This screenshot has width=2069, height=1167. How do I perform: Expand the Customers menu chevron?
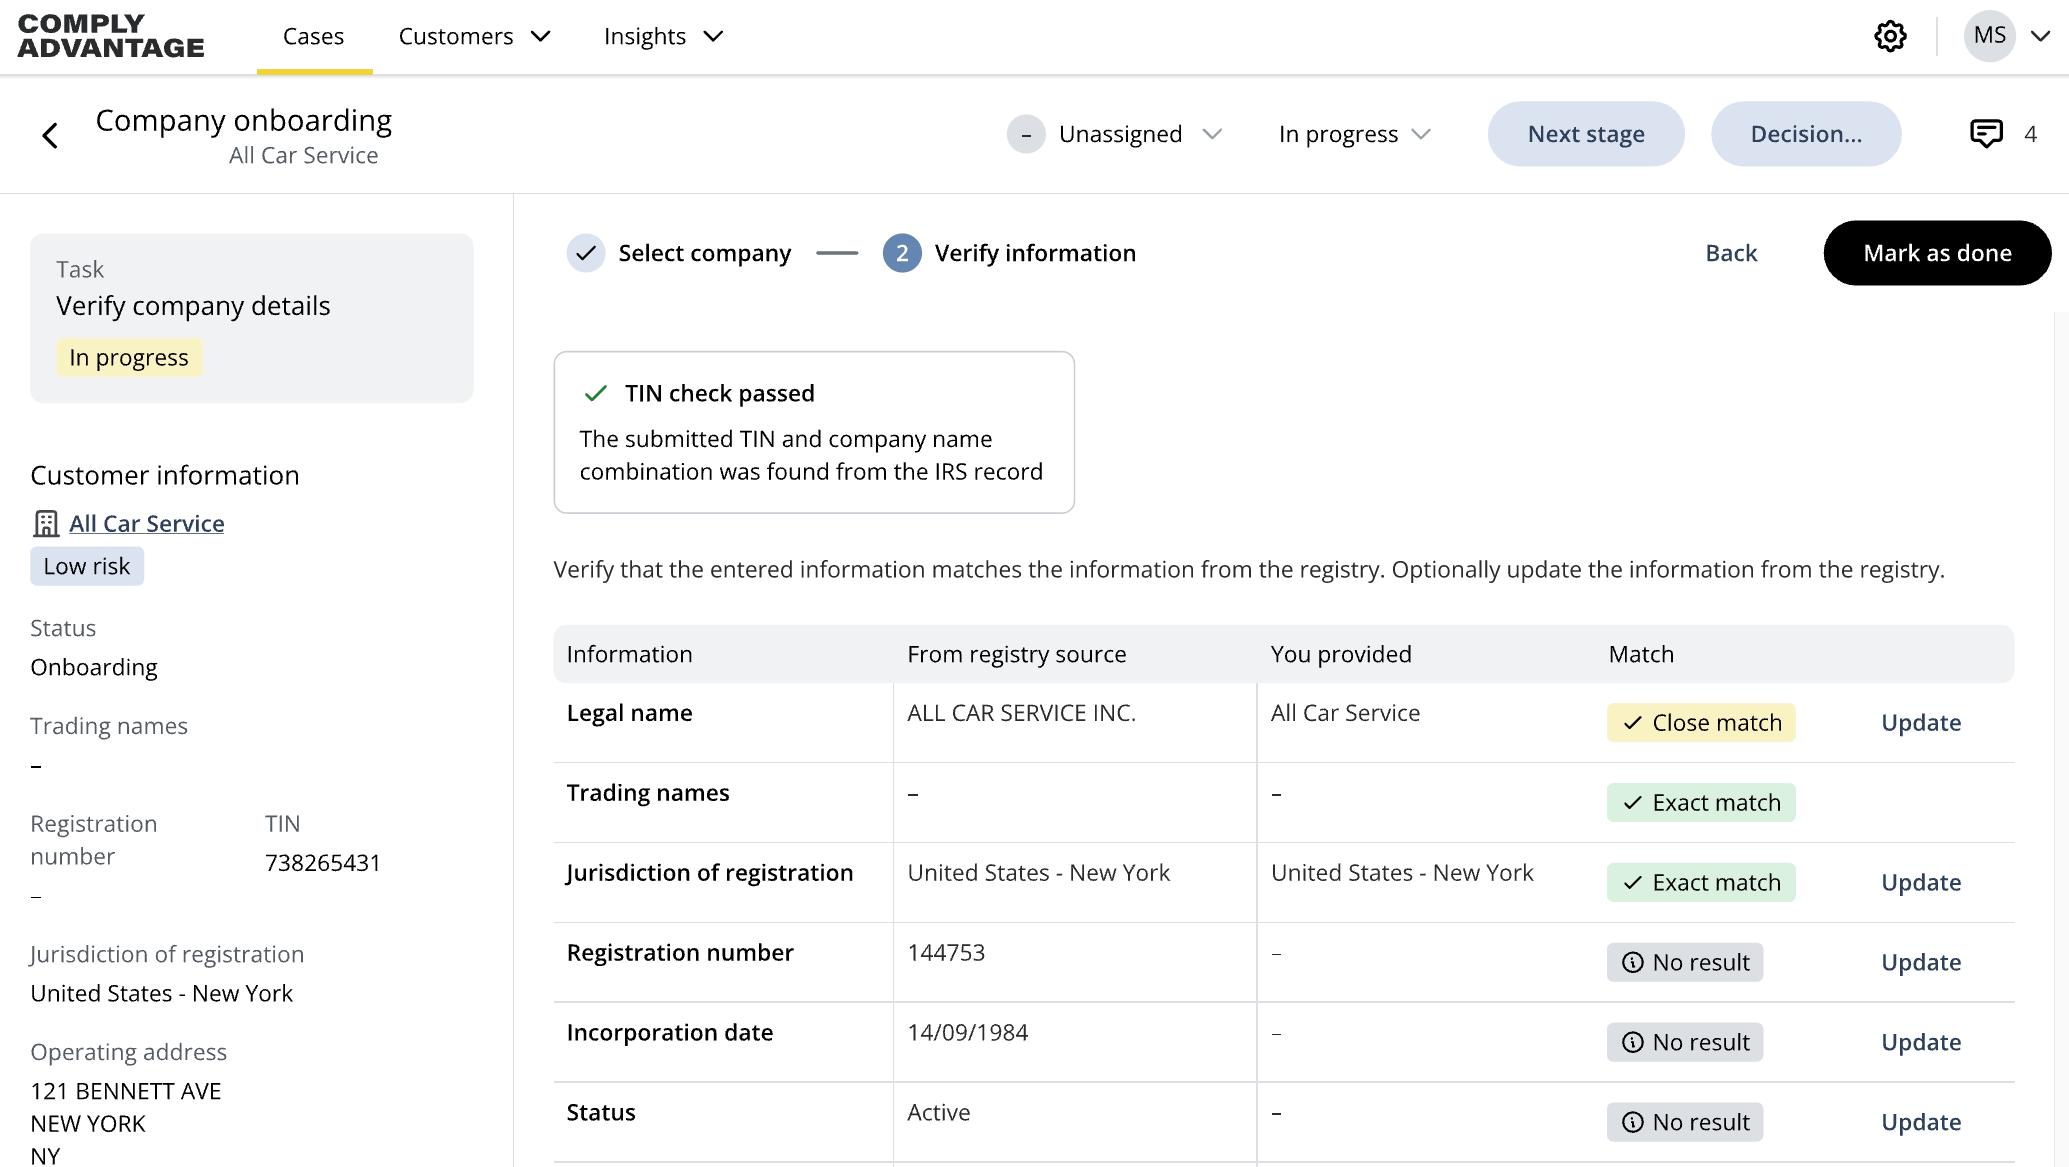pos(541,36)
